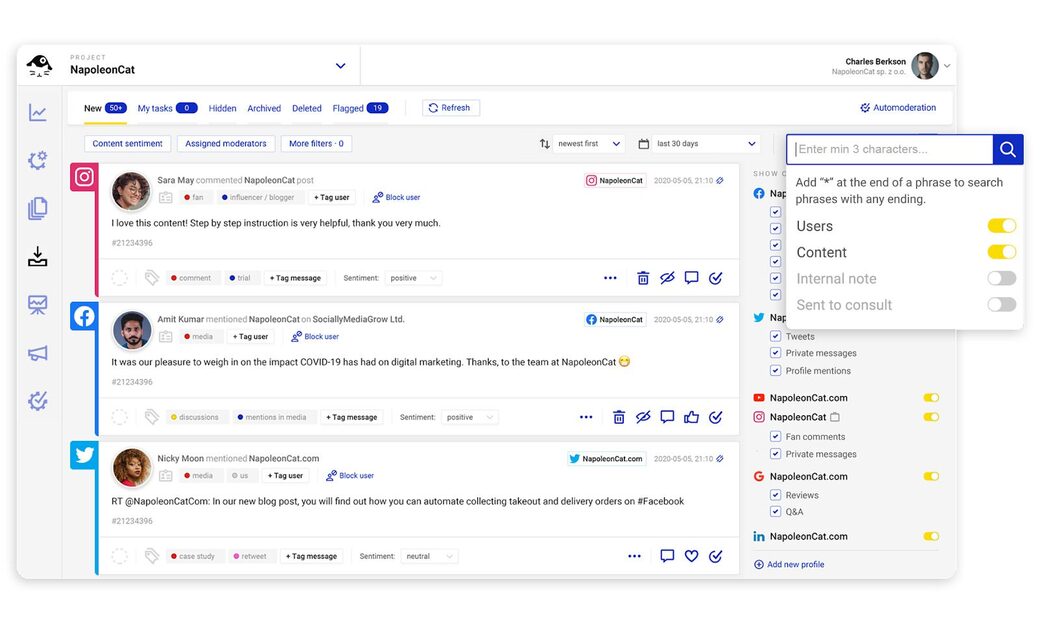Click the Assigned moderators filter button
This screenshot has width=1040, height=632.
[x=226, y=144]
